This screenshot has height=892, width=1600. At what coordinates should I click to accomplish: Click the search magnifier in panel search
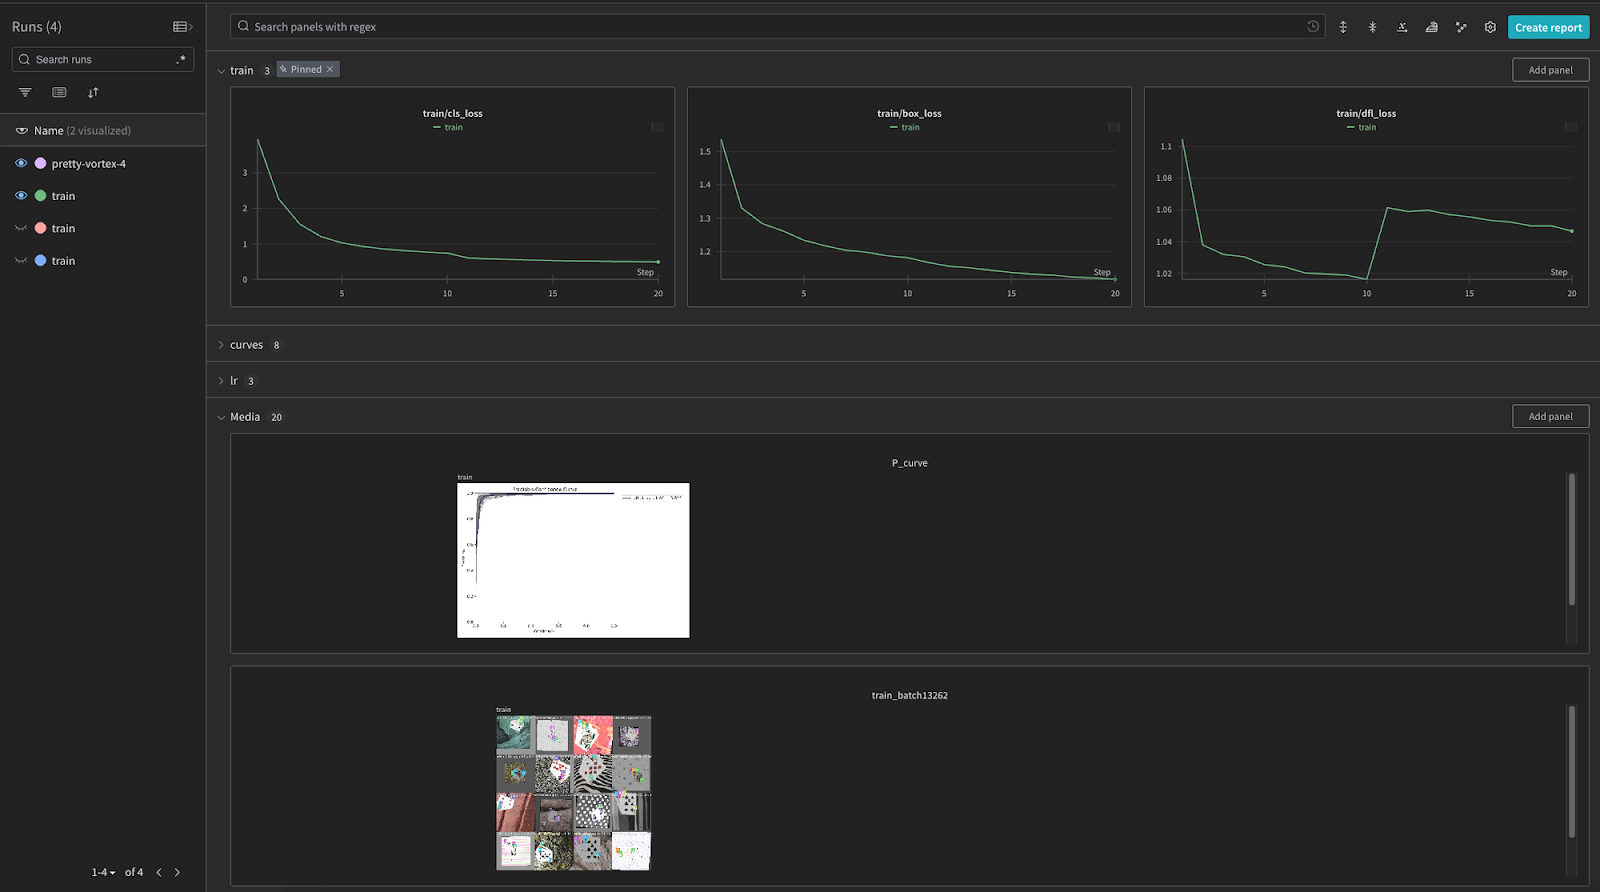click(243, 27)
